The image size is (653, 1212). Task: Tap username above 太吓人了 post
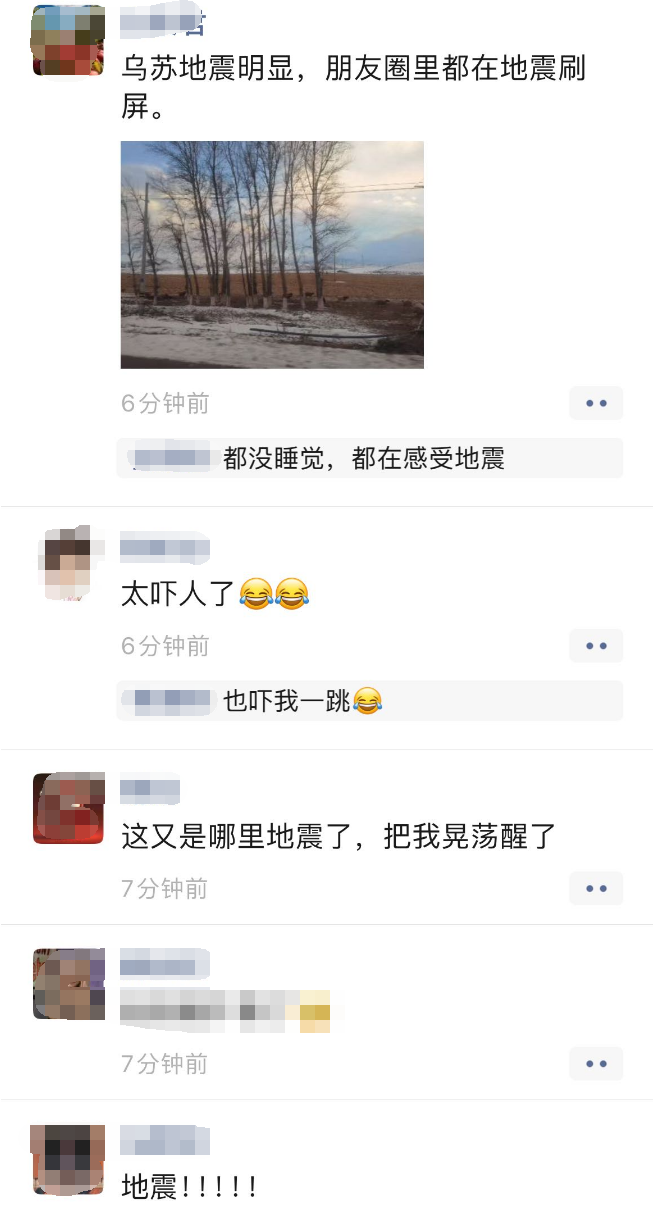pos(165,547)
